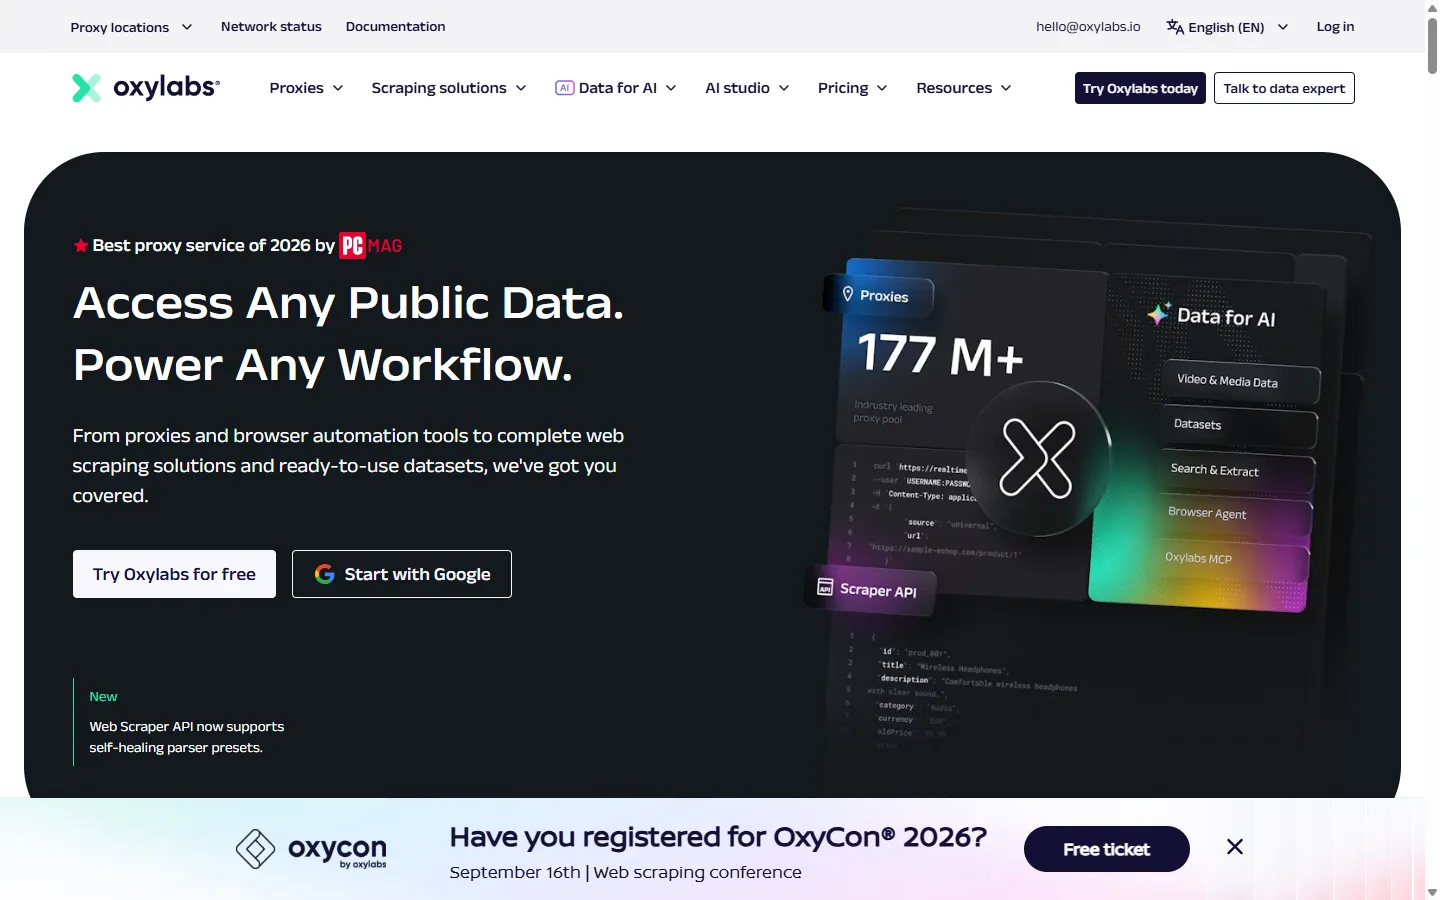This screenshot has height=900, width=1440.
Task: Click the Oxylabs MCP card
Action: (x=1231, y=560)
